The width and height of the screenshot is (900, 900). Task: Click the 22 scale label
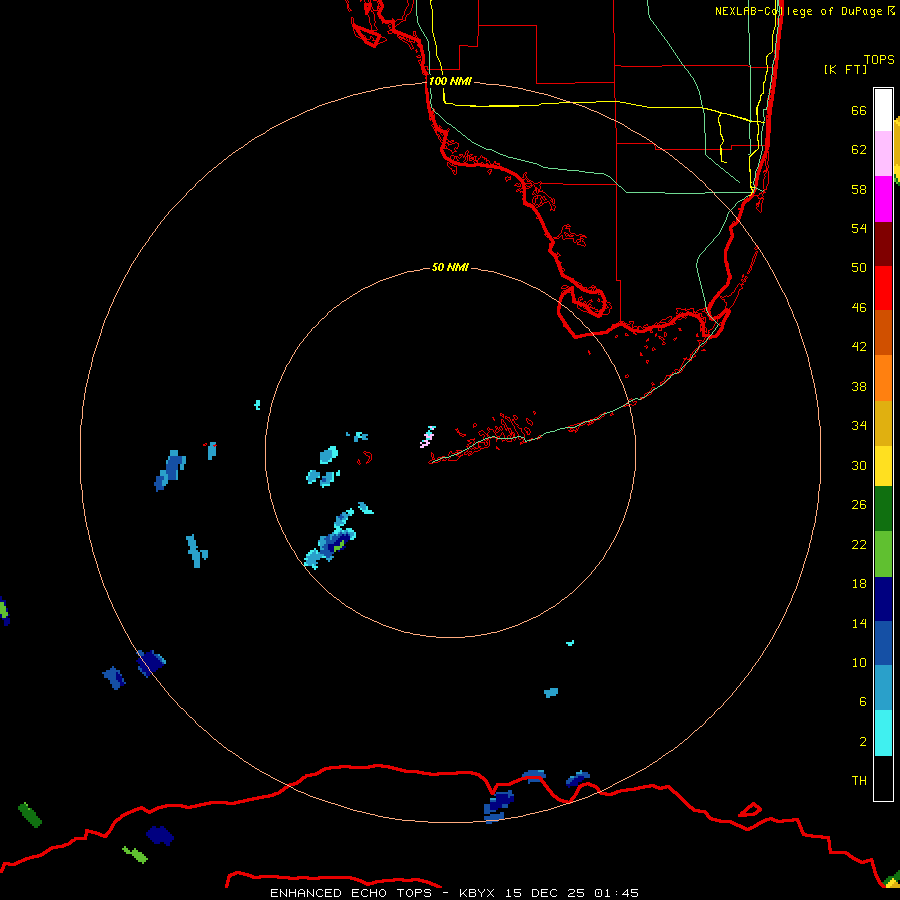(859, 545)
